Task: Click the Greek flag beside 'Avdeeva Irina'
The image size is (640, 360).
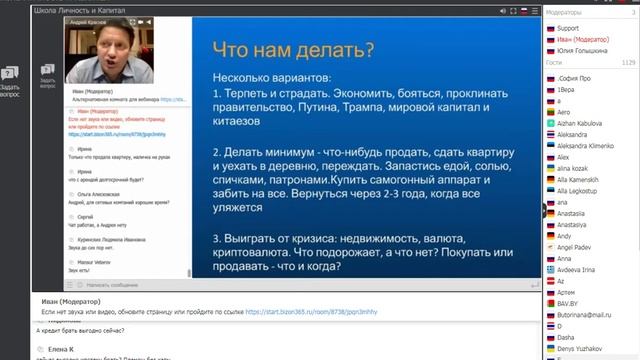Action: point(551,270)
